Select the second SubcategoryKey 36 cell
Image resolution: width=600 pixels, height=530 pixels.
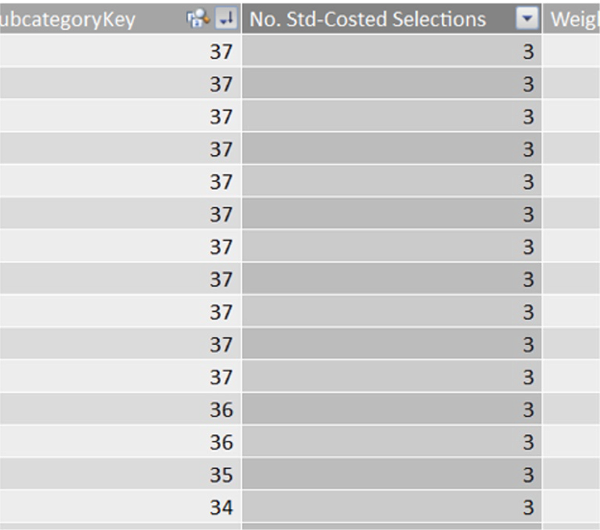120,442
